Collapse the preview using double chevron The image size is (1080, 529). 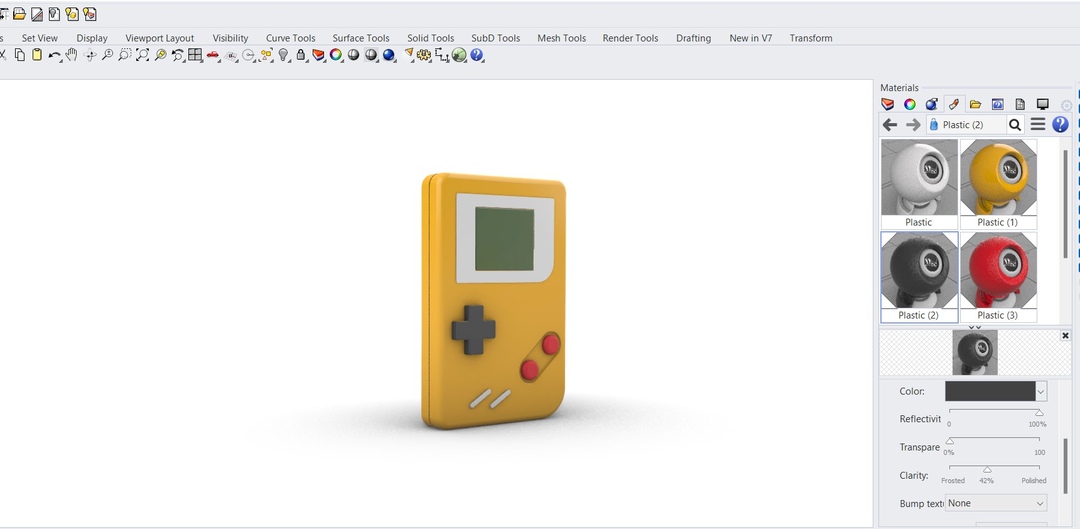tap(975, 327)
